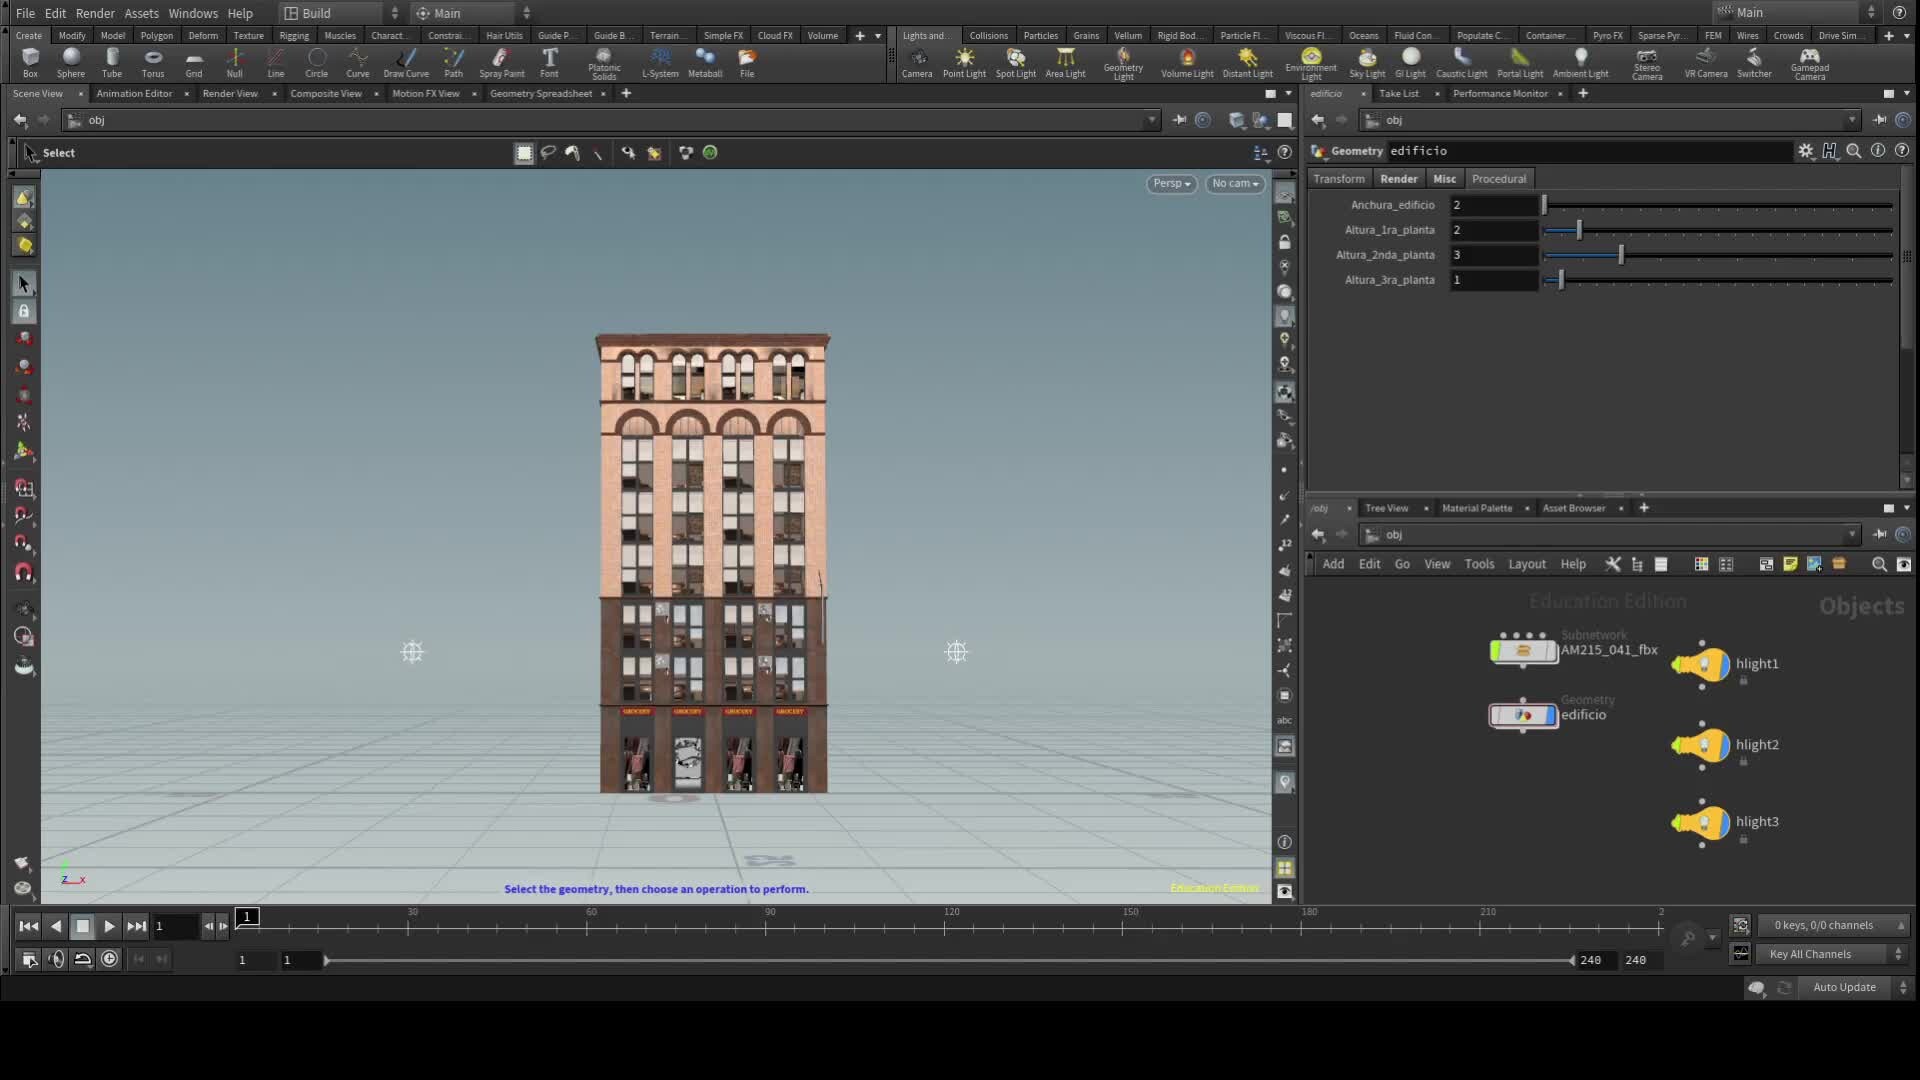Select the Box tool on the Create shelf
The width and height of the screenshot is (1920, 1080).
click(30, 62)
